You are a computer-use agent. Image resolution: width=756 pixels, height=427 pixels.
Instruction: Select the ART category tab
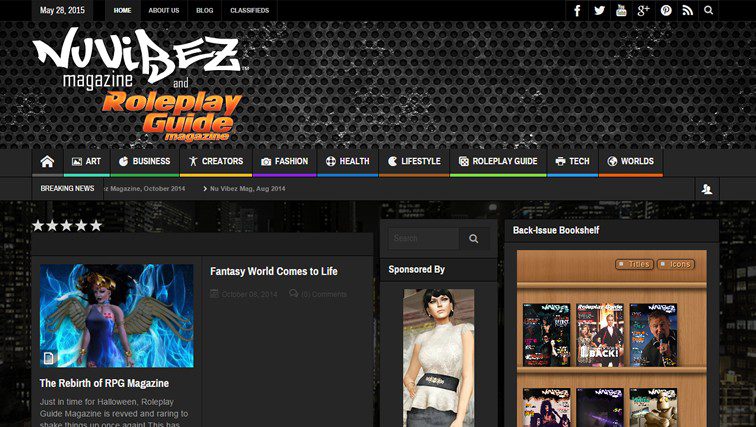(87, 161)
